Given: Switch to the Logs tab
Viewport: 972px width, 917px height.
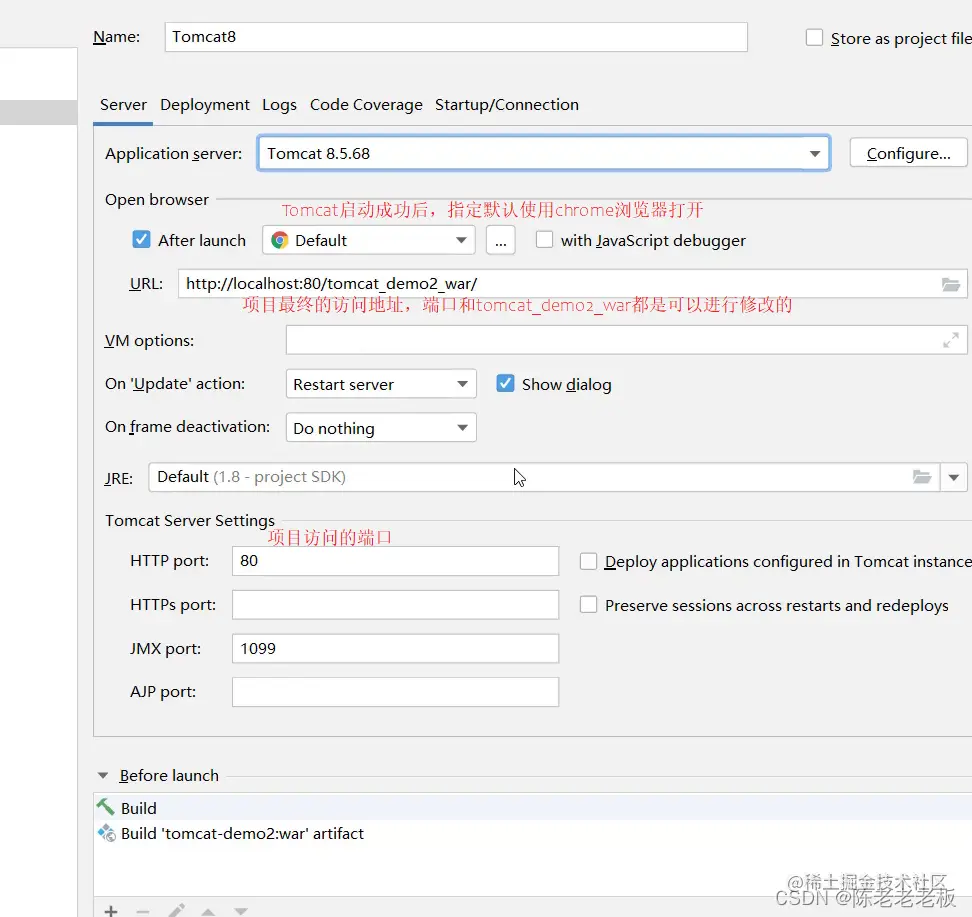Looking at the screenshot, I should [x=280, y=105].
